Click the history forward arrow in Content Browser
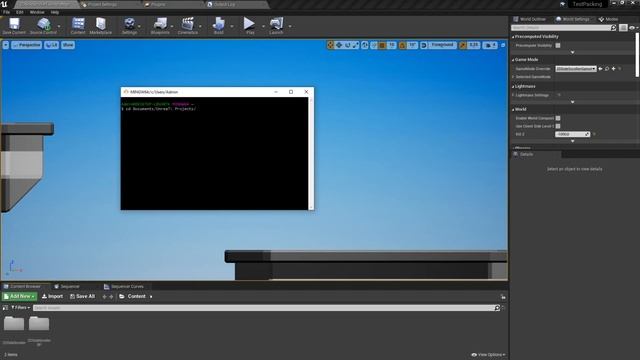This screenshot has width=640, height=360. [111, 297]
